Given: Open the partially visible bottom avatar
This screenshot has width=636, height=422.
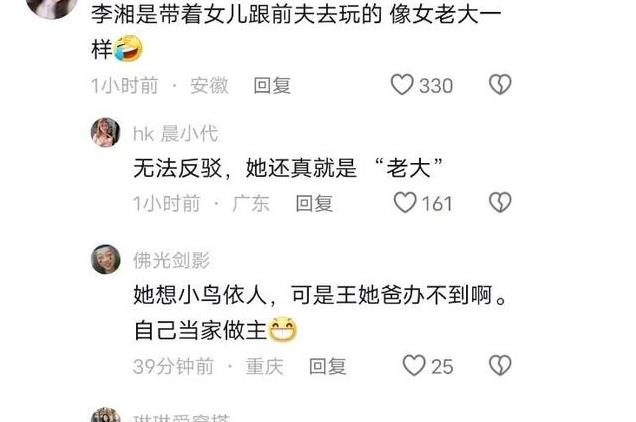Looking at the screenshot, I should coord(105,415).
